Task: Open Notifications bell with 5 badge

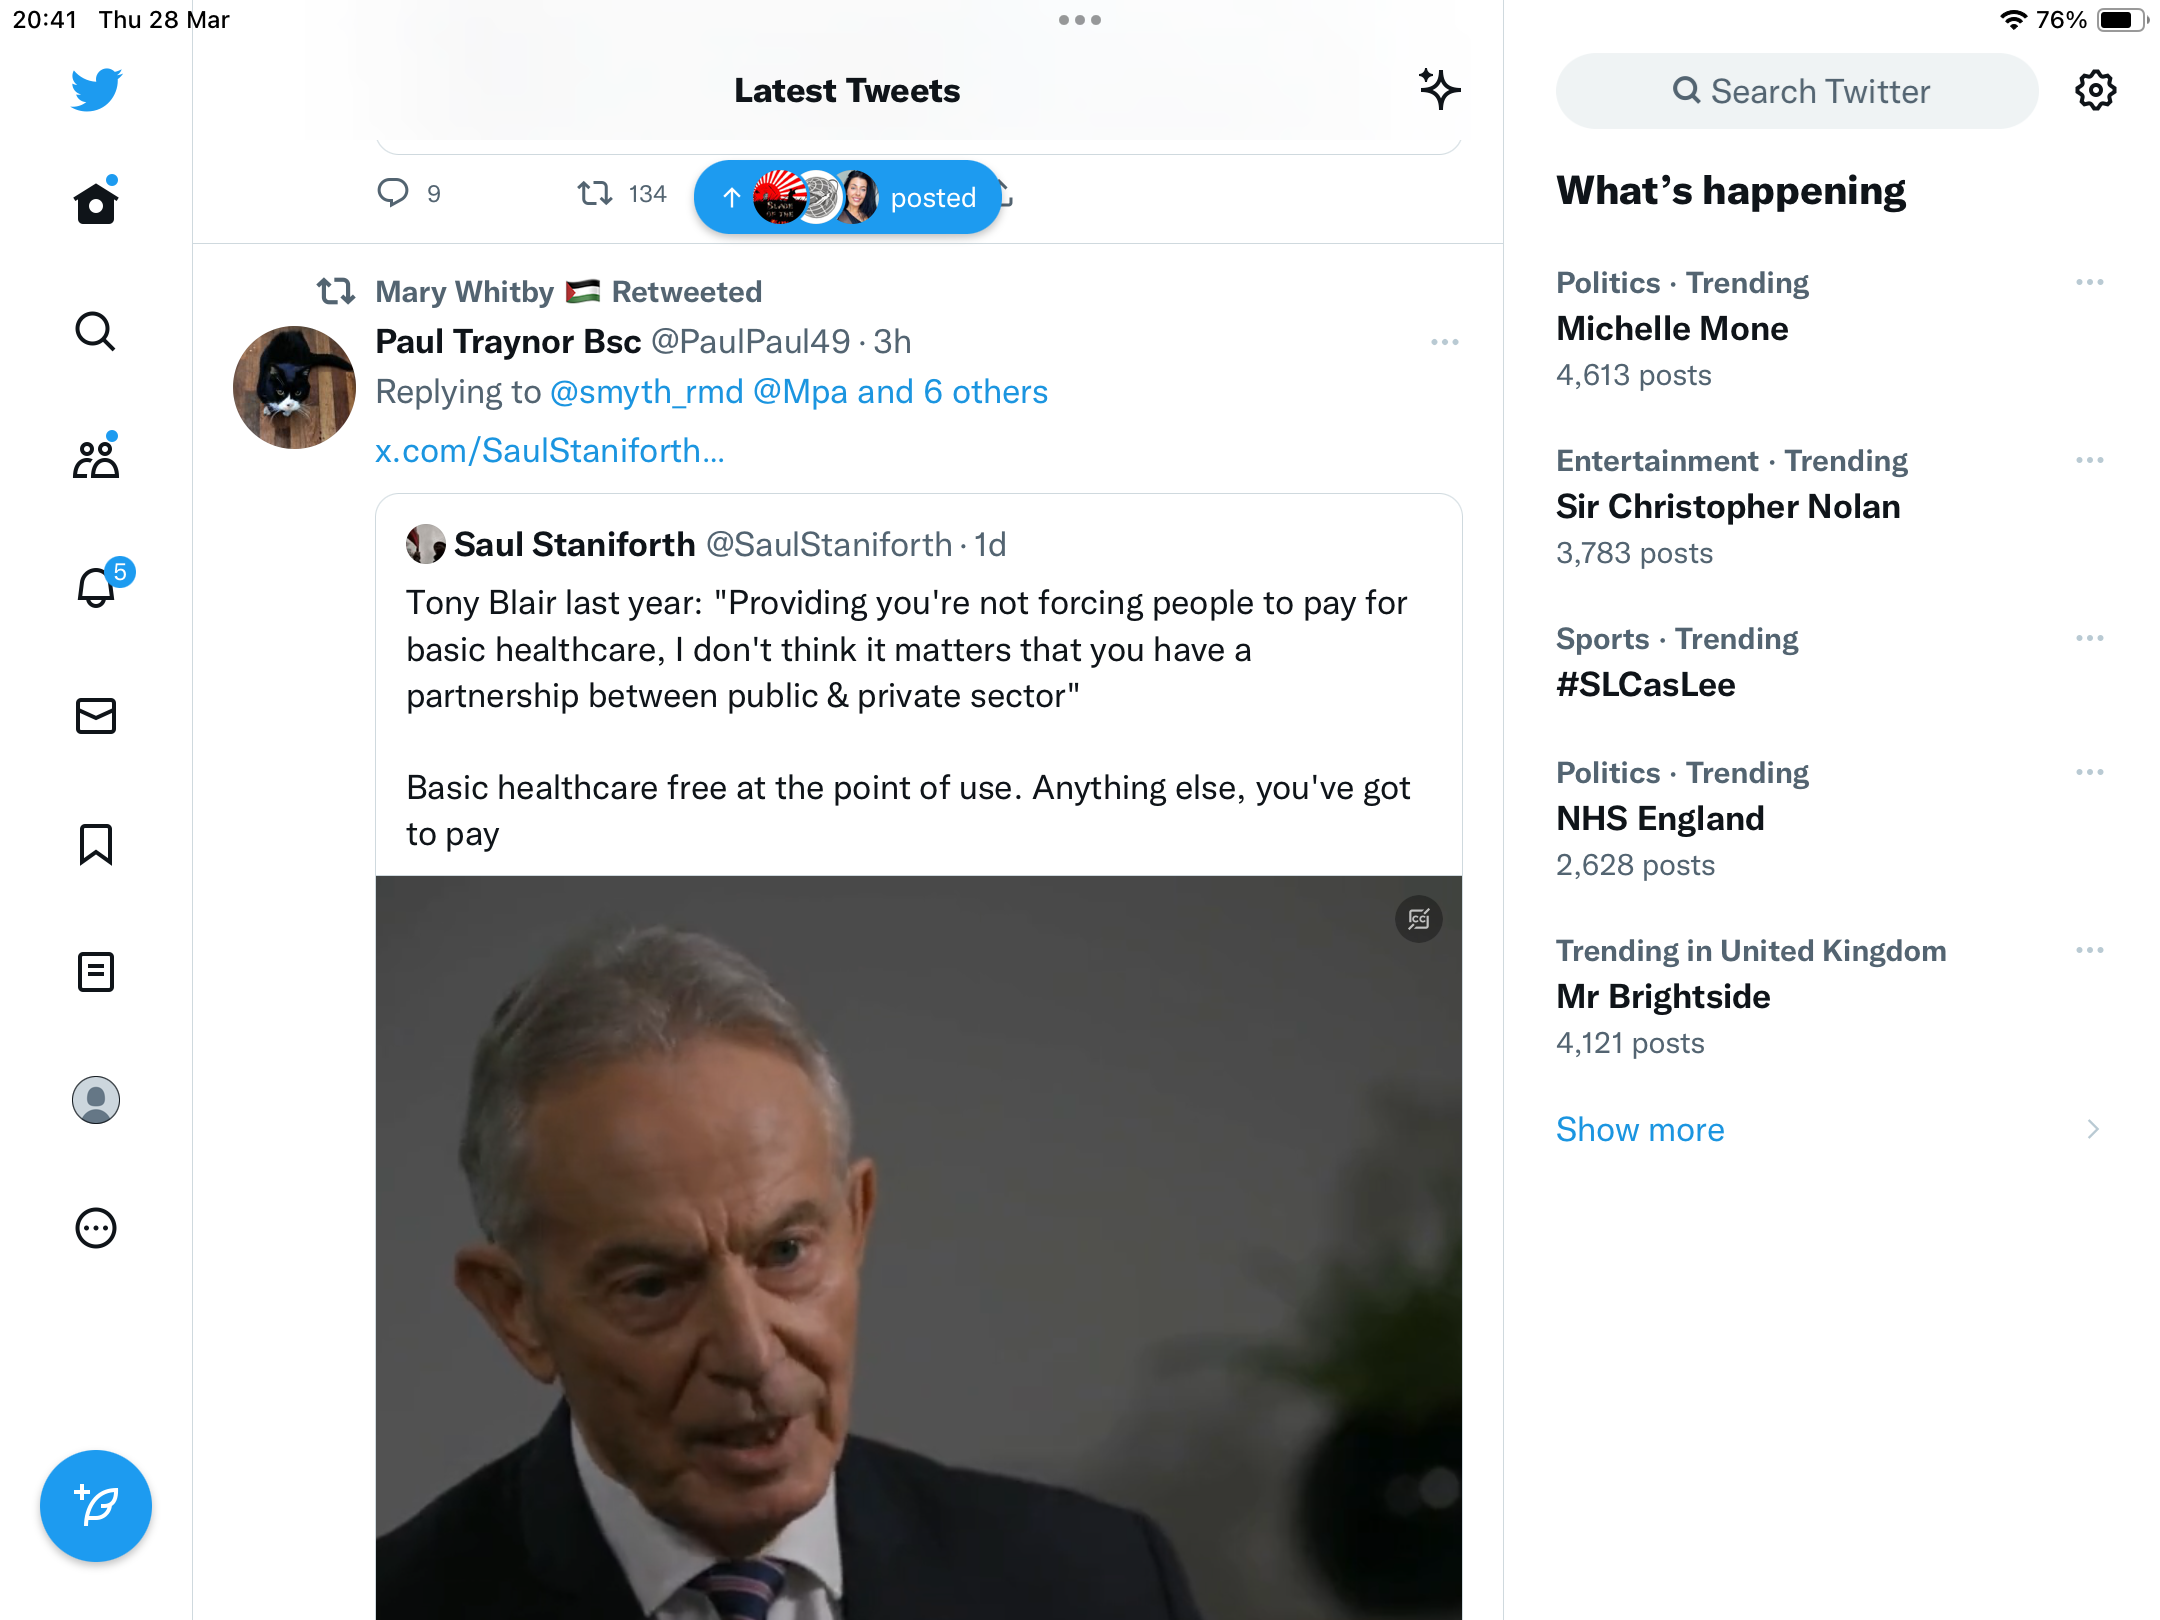Action: tap(98, 587)
